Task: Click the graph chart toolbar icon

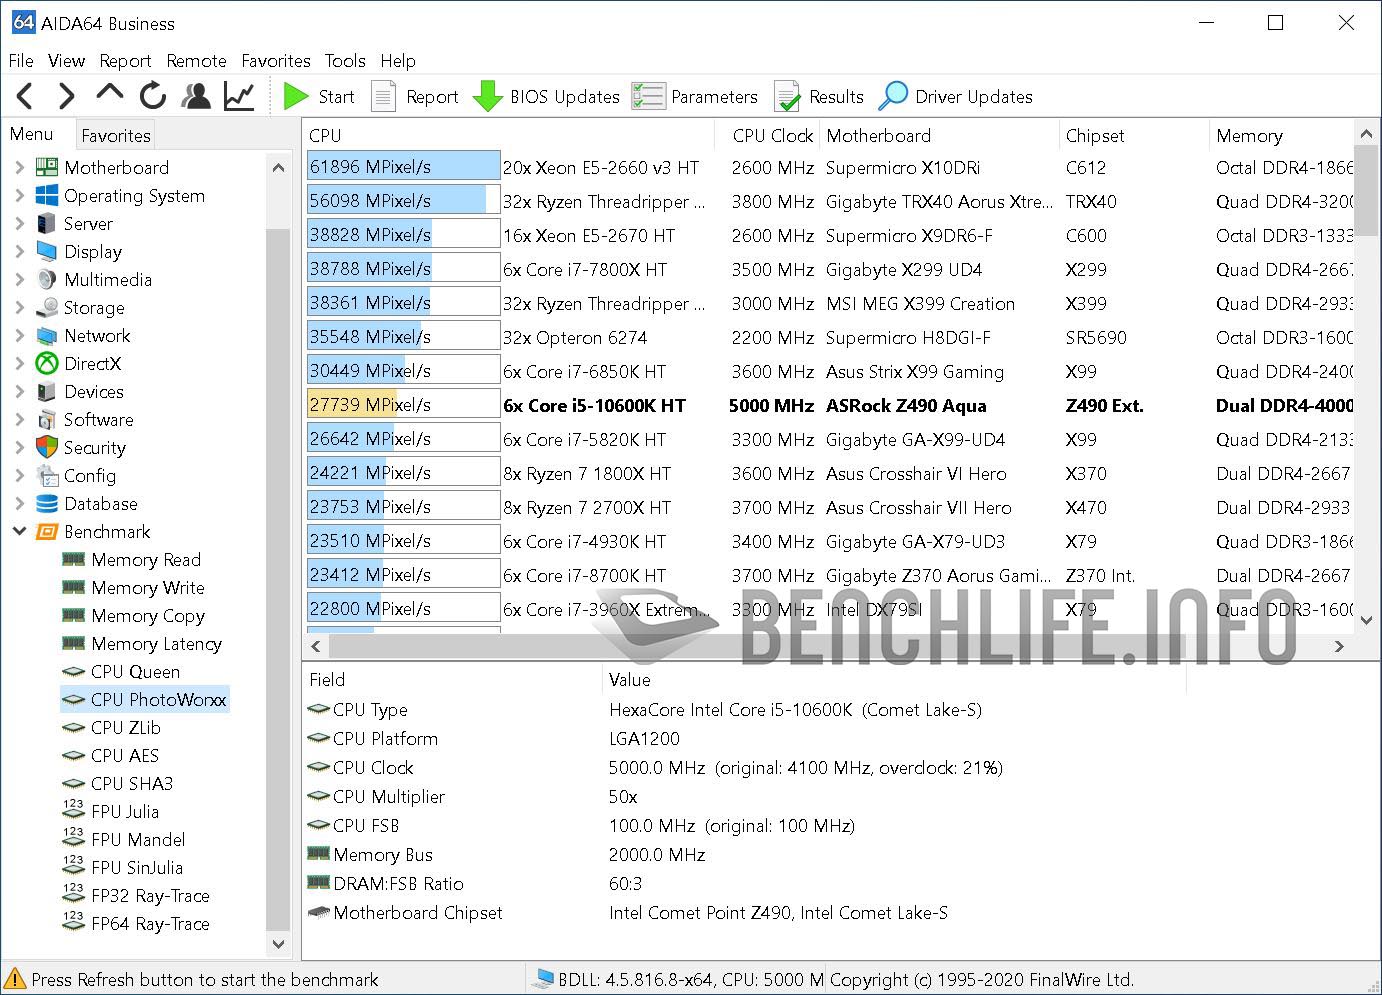Action: coord(239,96)
